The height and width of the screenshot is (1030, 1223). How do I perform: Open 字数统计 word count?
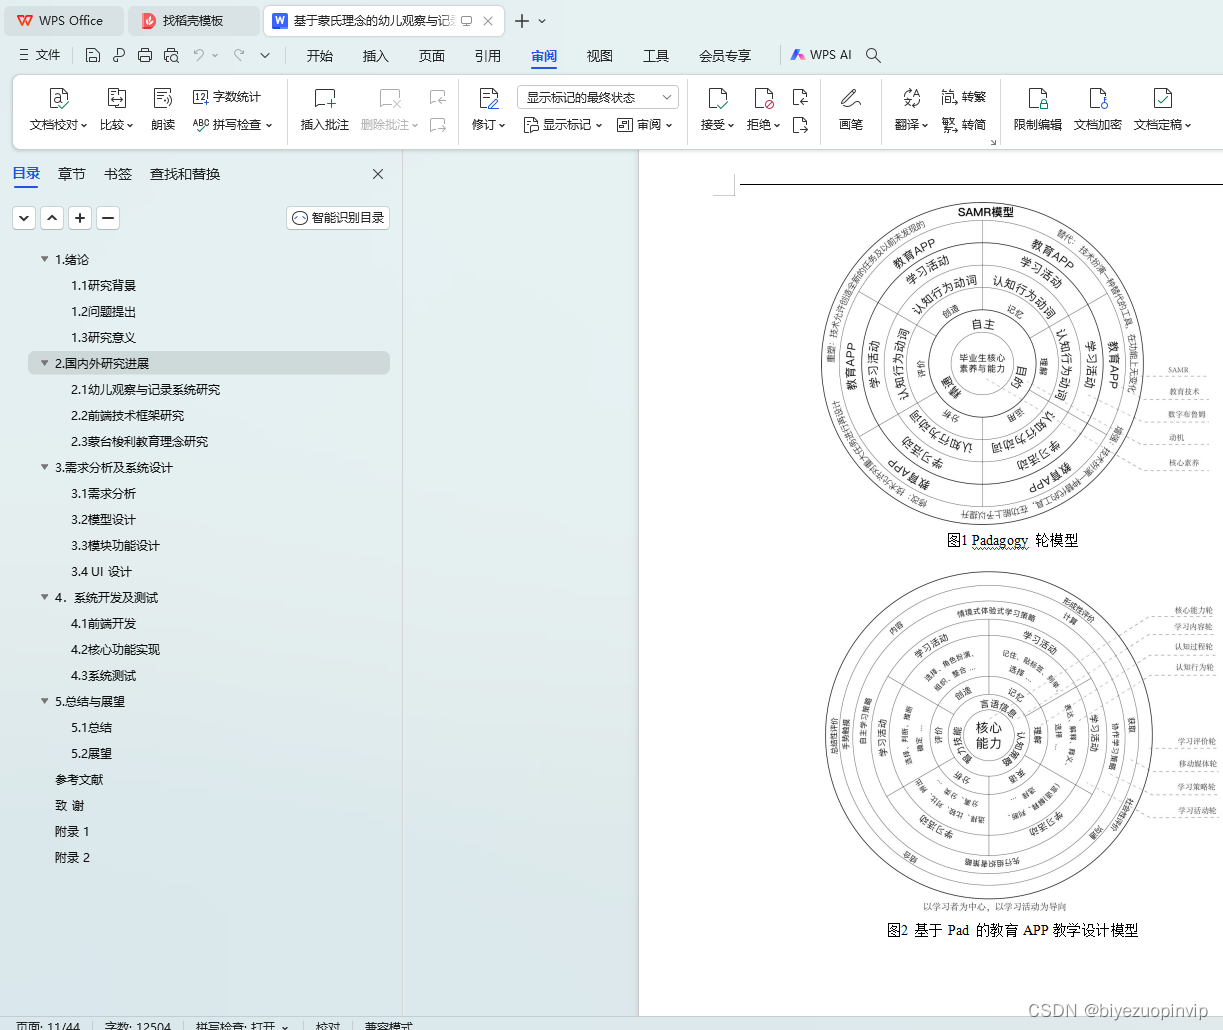[227, 97]
